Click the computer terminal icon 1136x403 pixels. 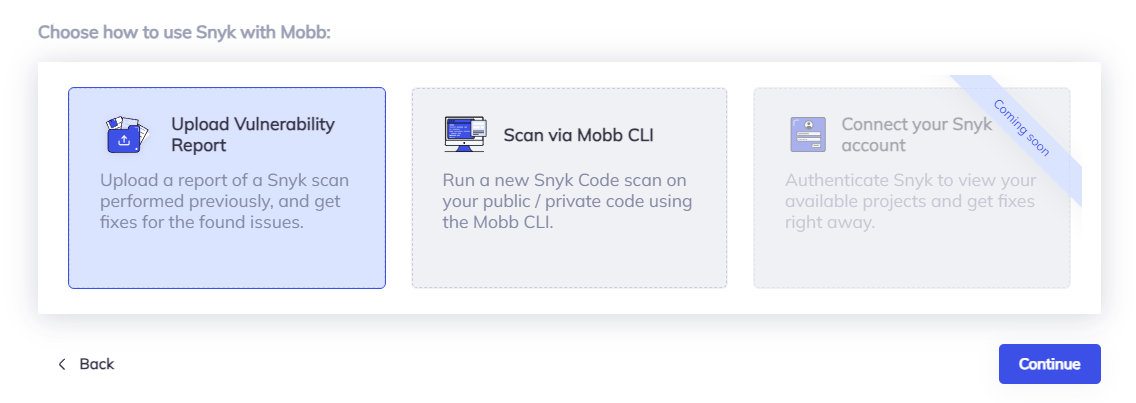pyautogui.click(x=465, y=135)
